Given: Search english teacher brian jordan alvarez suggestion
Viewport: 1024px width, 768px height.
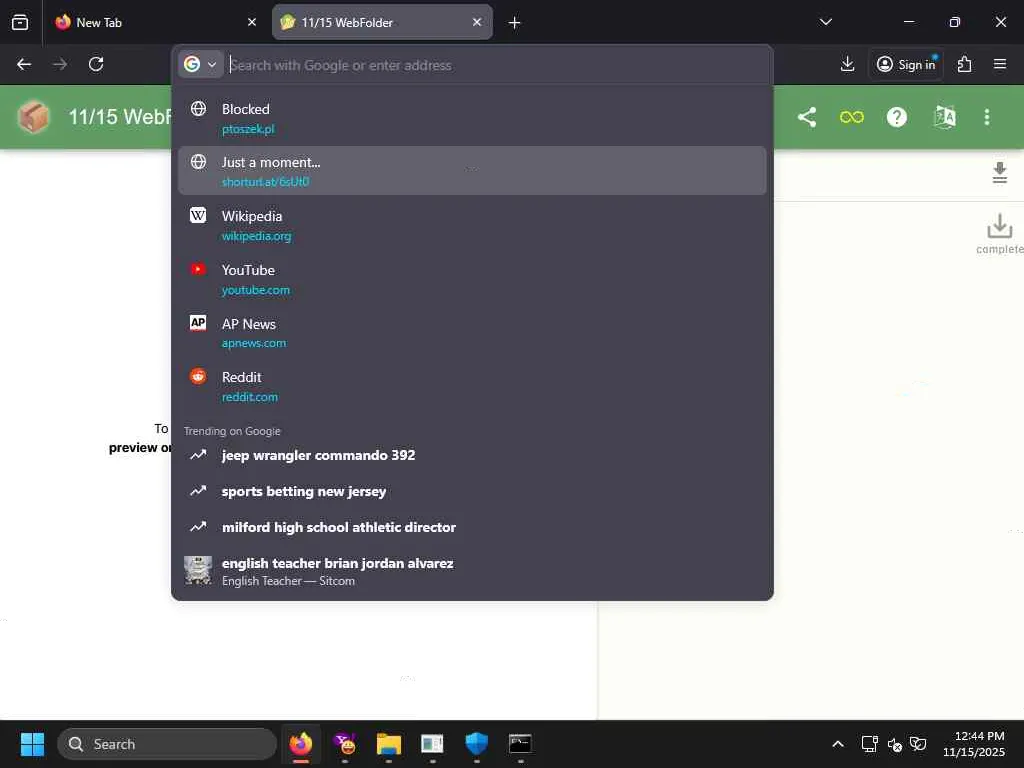Looking at the screenshot, I should tap(472, 571).
